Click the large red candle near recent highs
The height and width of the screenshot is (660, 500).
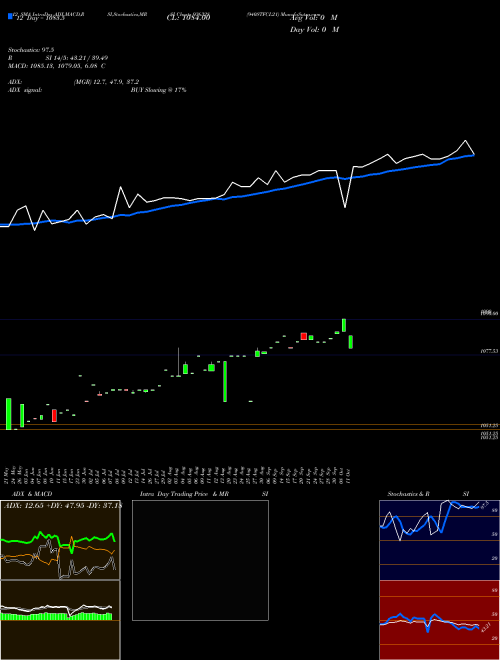click(304, 336)
